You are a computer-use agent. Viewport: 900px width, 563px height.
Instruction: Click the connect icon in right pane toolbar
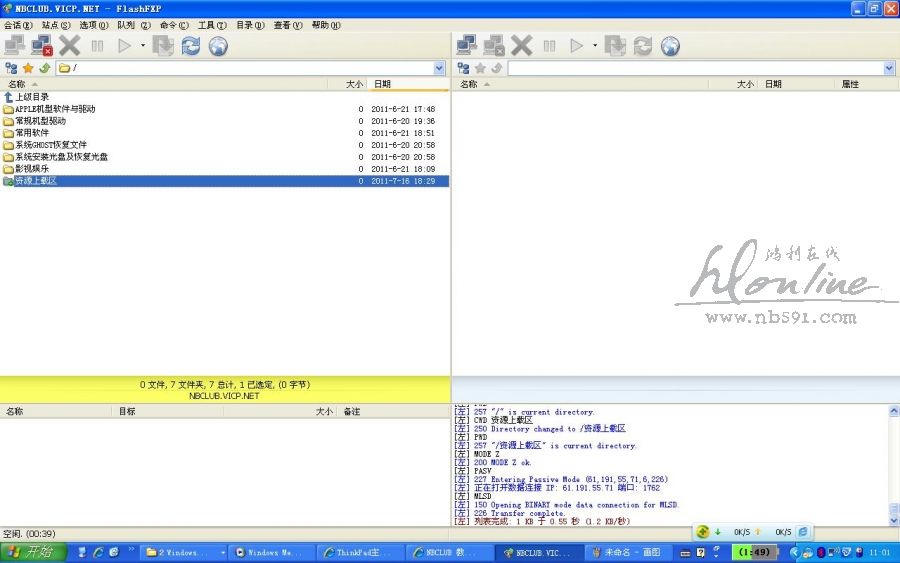coord(466,45)
